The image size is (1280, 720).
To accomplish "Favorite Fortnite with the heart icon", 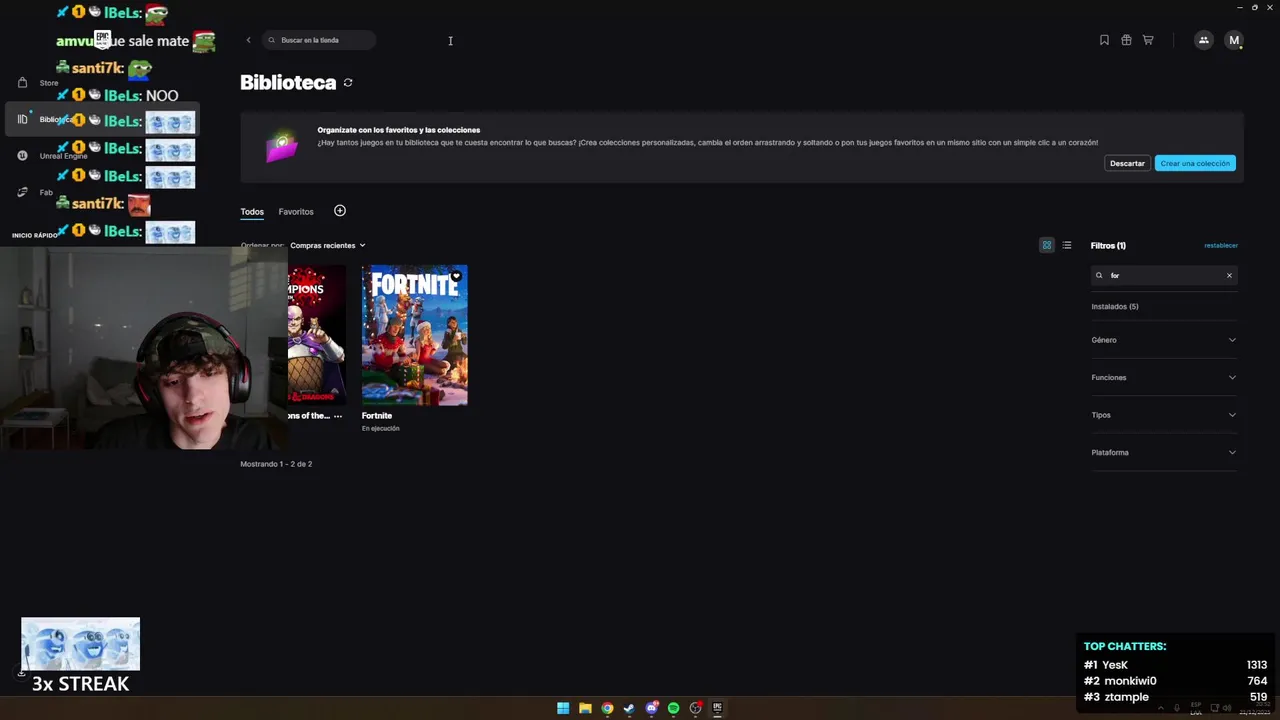I will [x=456, y=276].
